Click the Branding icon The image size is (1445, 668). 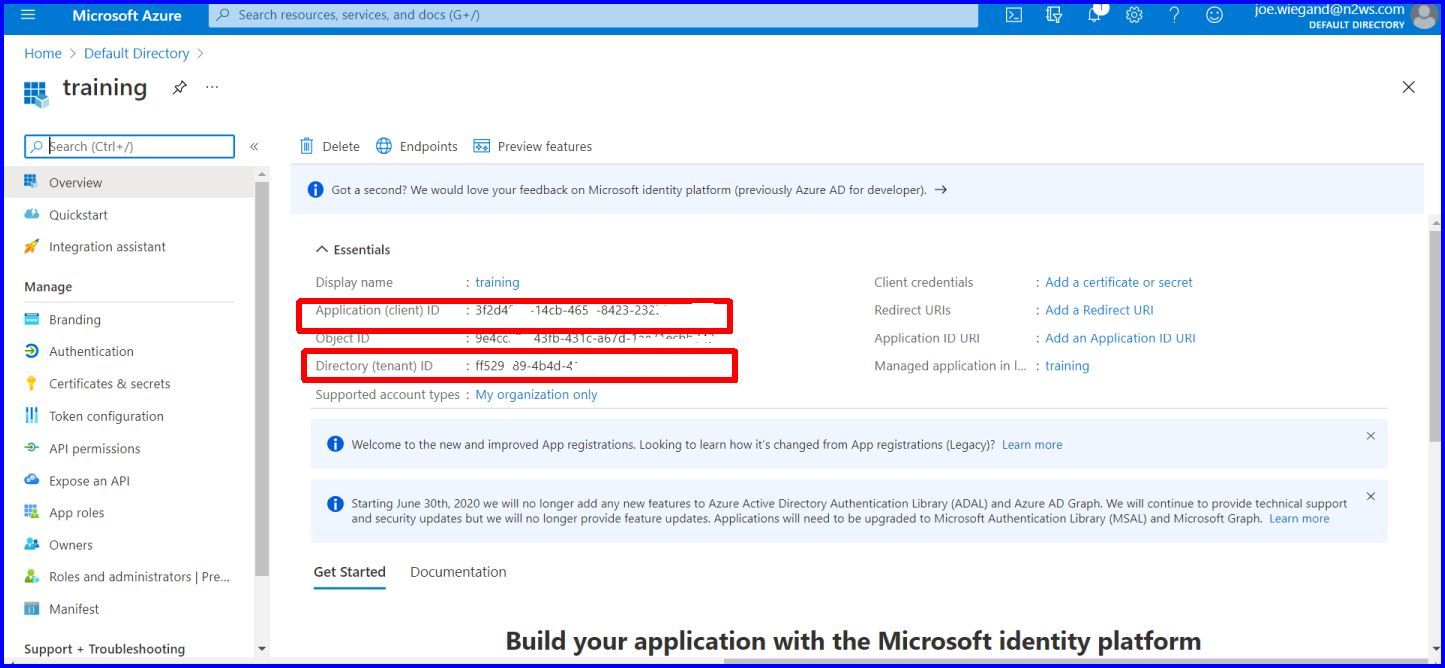coord(31,319)
